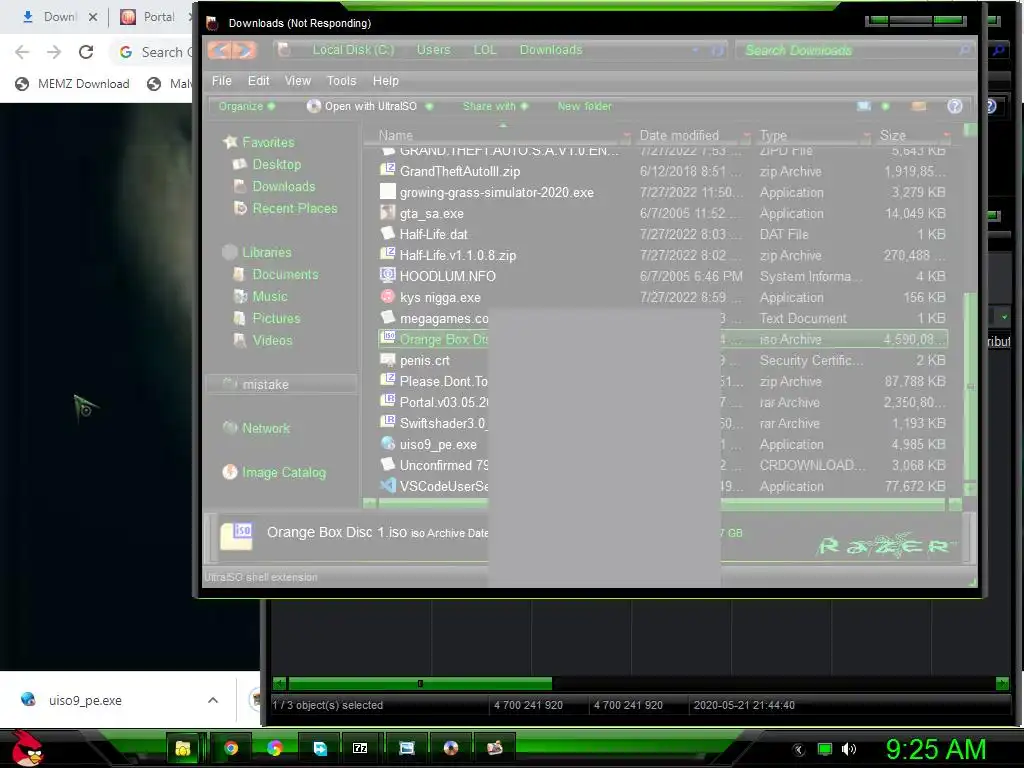Go back in Chrome browser

(22, 52)
